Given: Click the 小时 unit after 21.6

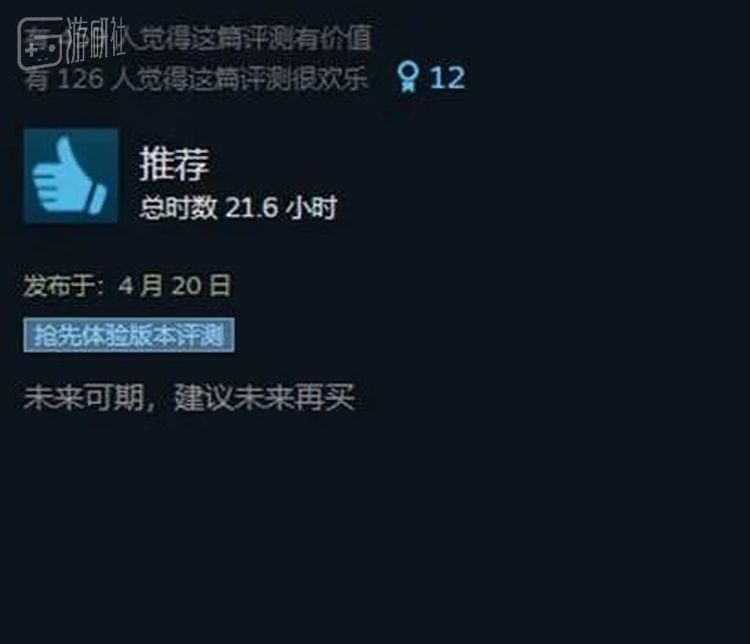Looking at the screenshot, I should (312, 208).
